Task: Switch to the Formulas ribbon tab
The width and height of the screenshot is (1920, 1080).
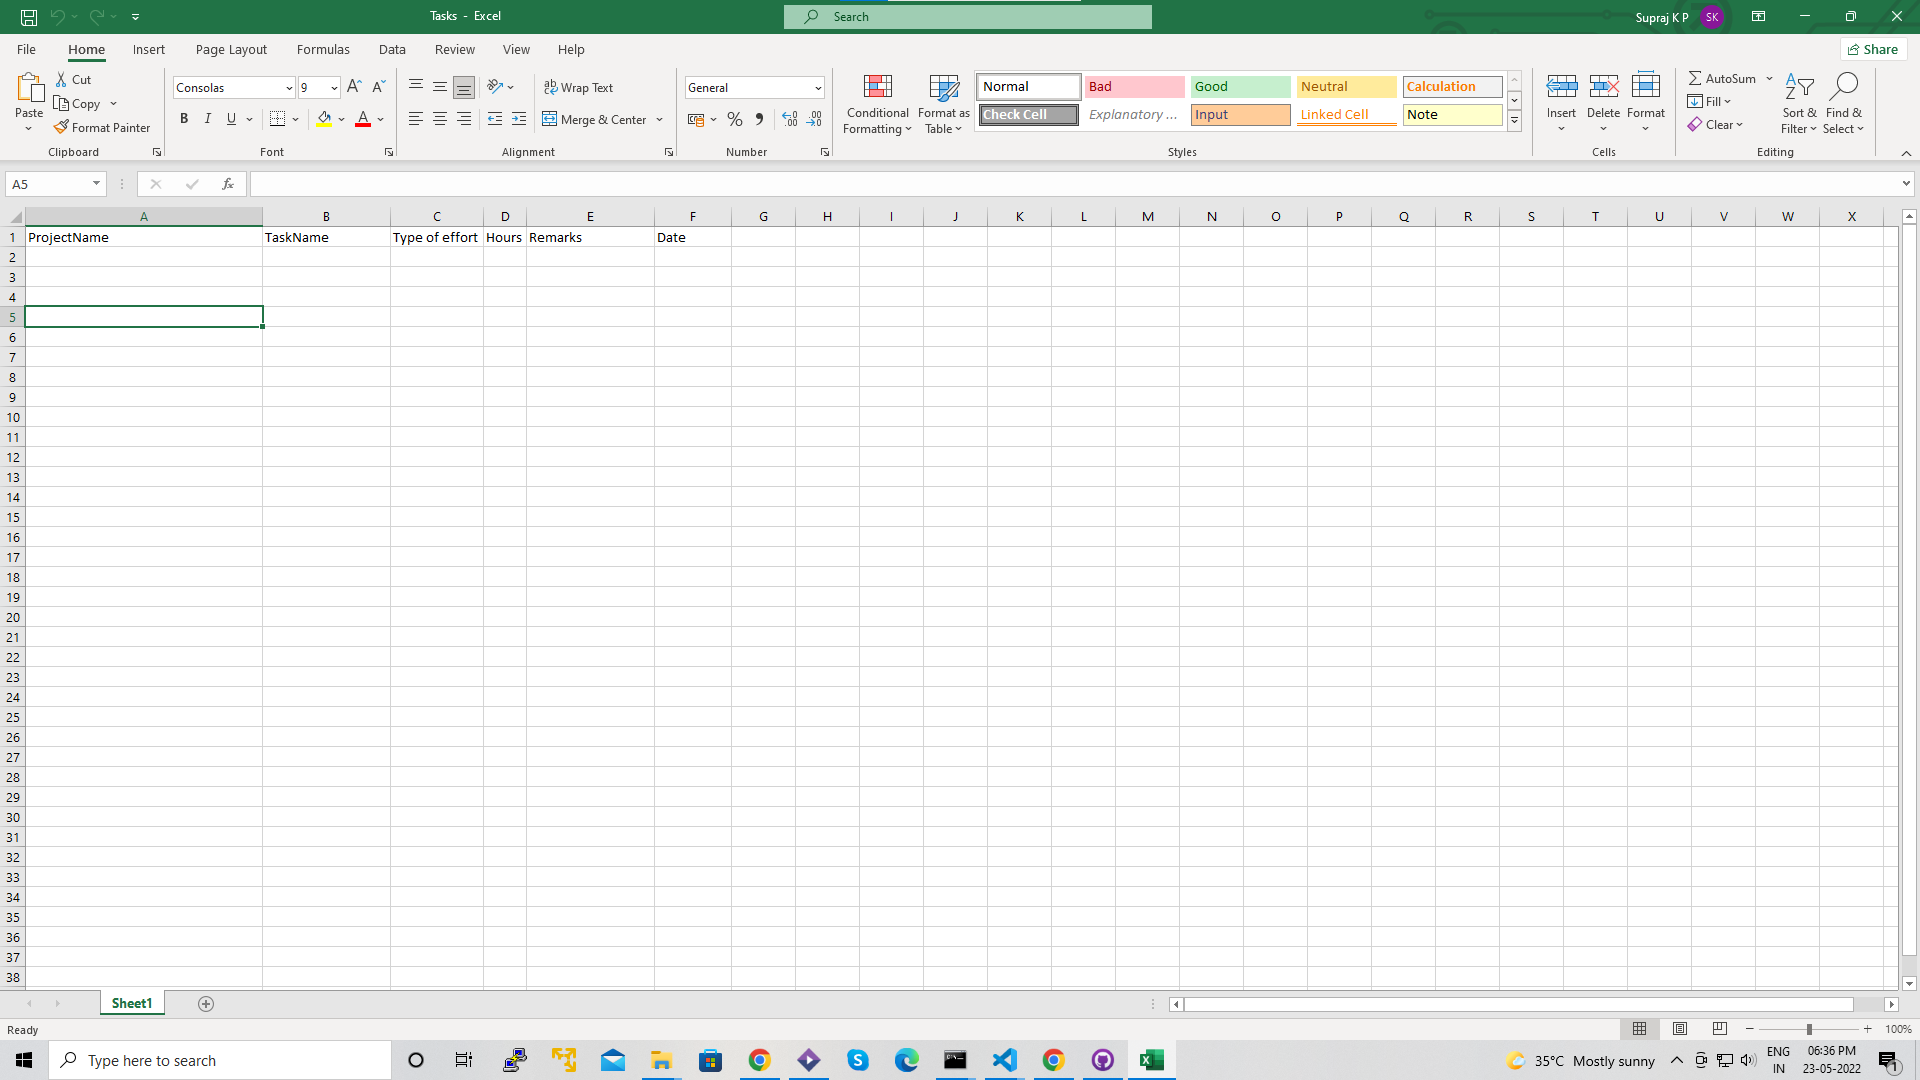Action: pyautogui.click(x=323, y=49)
